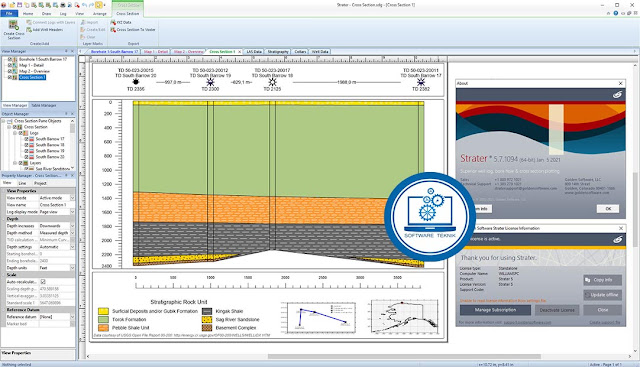This screenshot has width=640, height=367.
Task: Collapse the Logs tree node
Action: (15, 133)
